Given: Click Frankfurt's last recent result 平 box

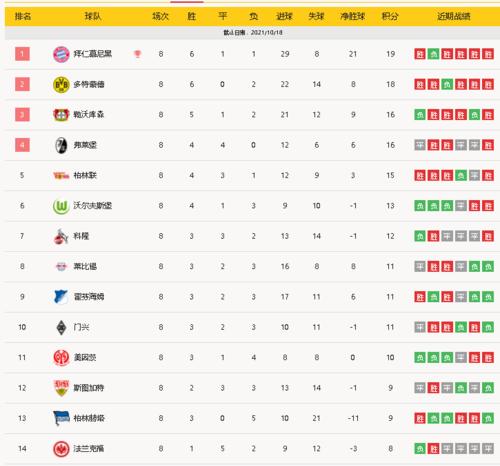Looking at the screenshot, I should pyautogui.click(x=488, y=449).
